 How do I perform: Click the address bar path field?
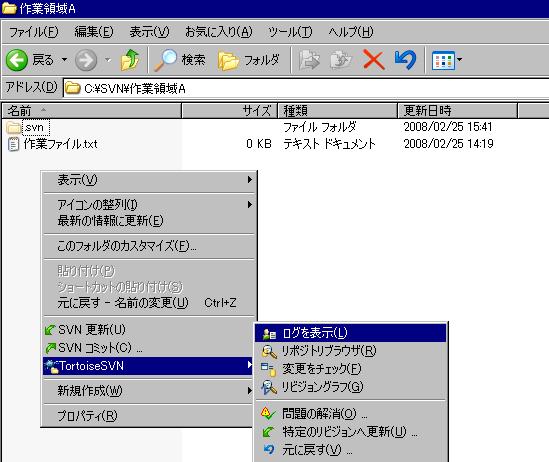(306, 88)
